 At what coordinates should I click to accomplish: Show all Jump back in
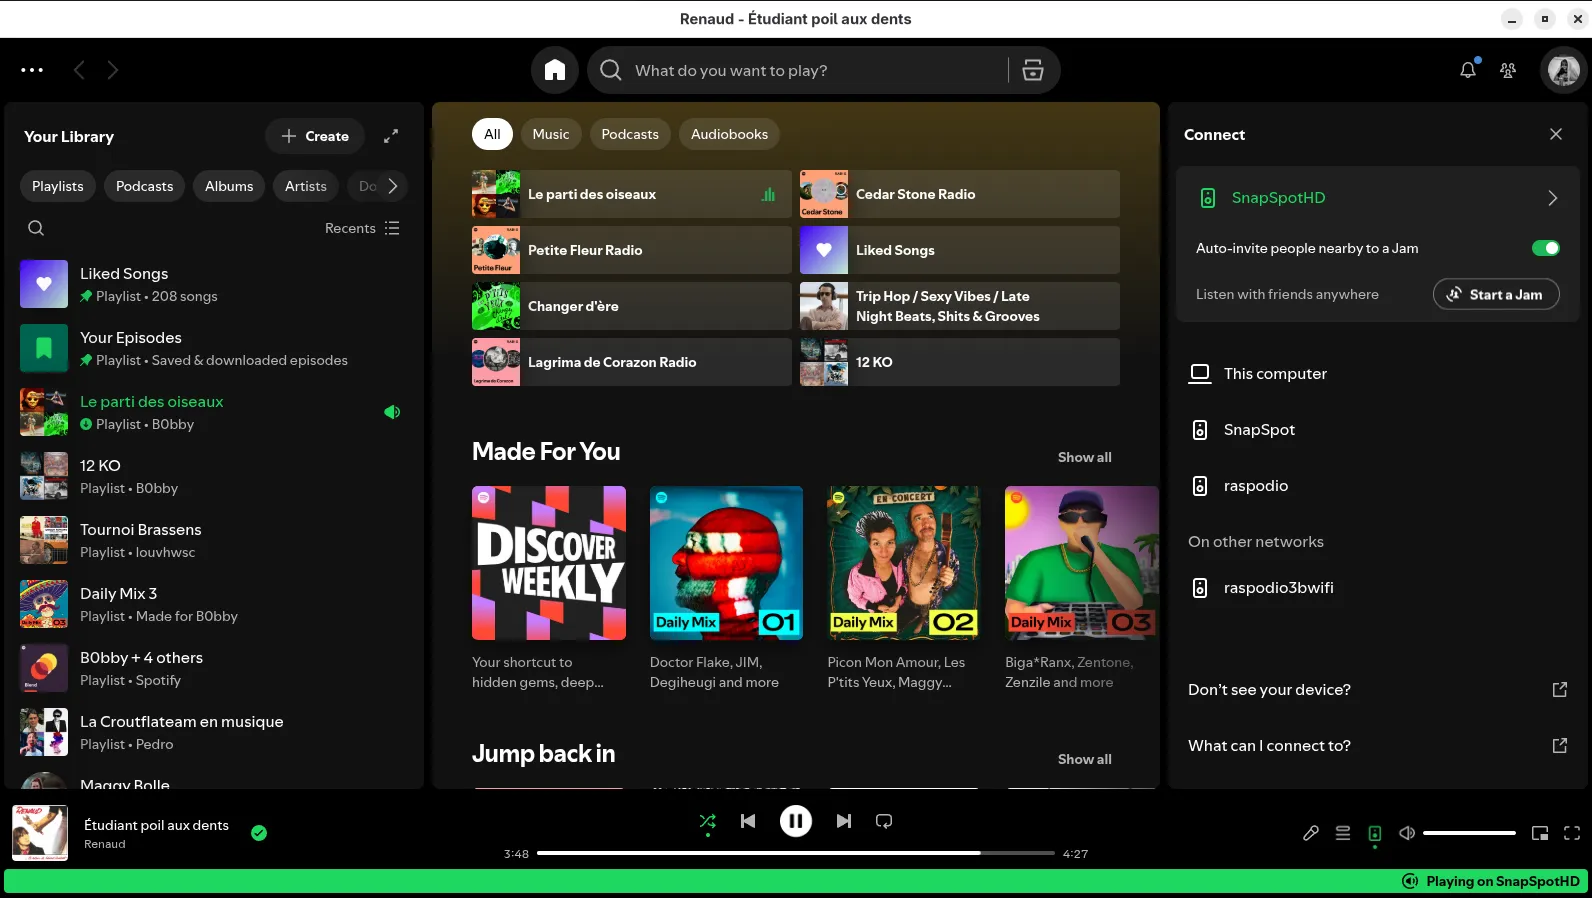pyautogui.click(x=1085, y=759)
